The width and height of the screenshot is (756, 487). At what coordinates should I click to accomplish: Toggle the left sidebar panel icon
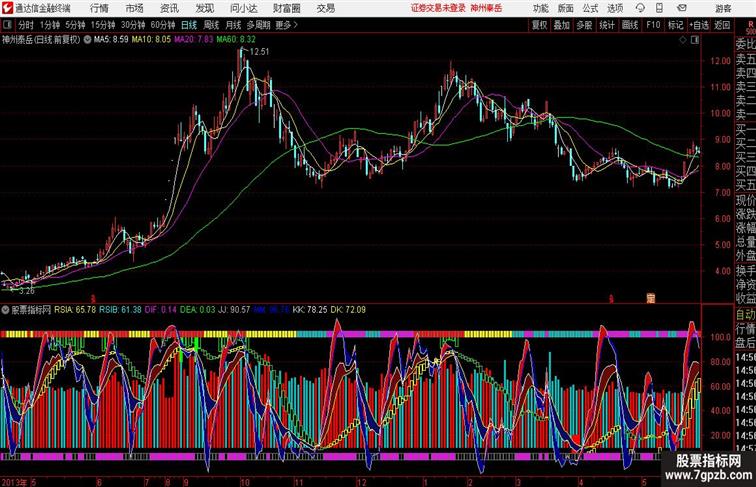point(7,25)
